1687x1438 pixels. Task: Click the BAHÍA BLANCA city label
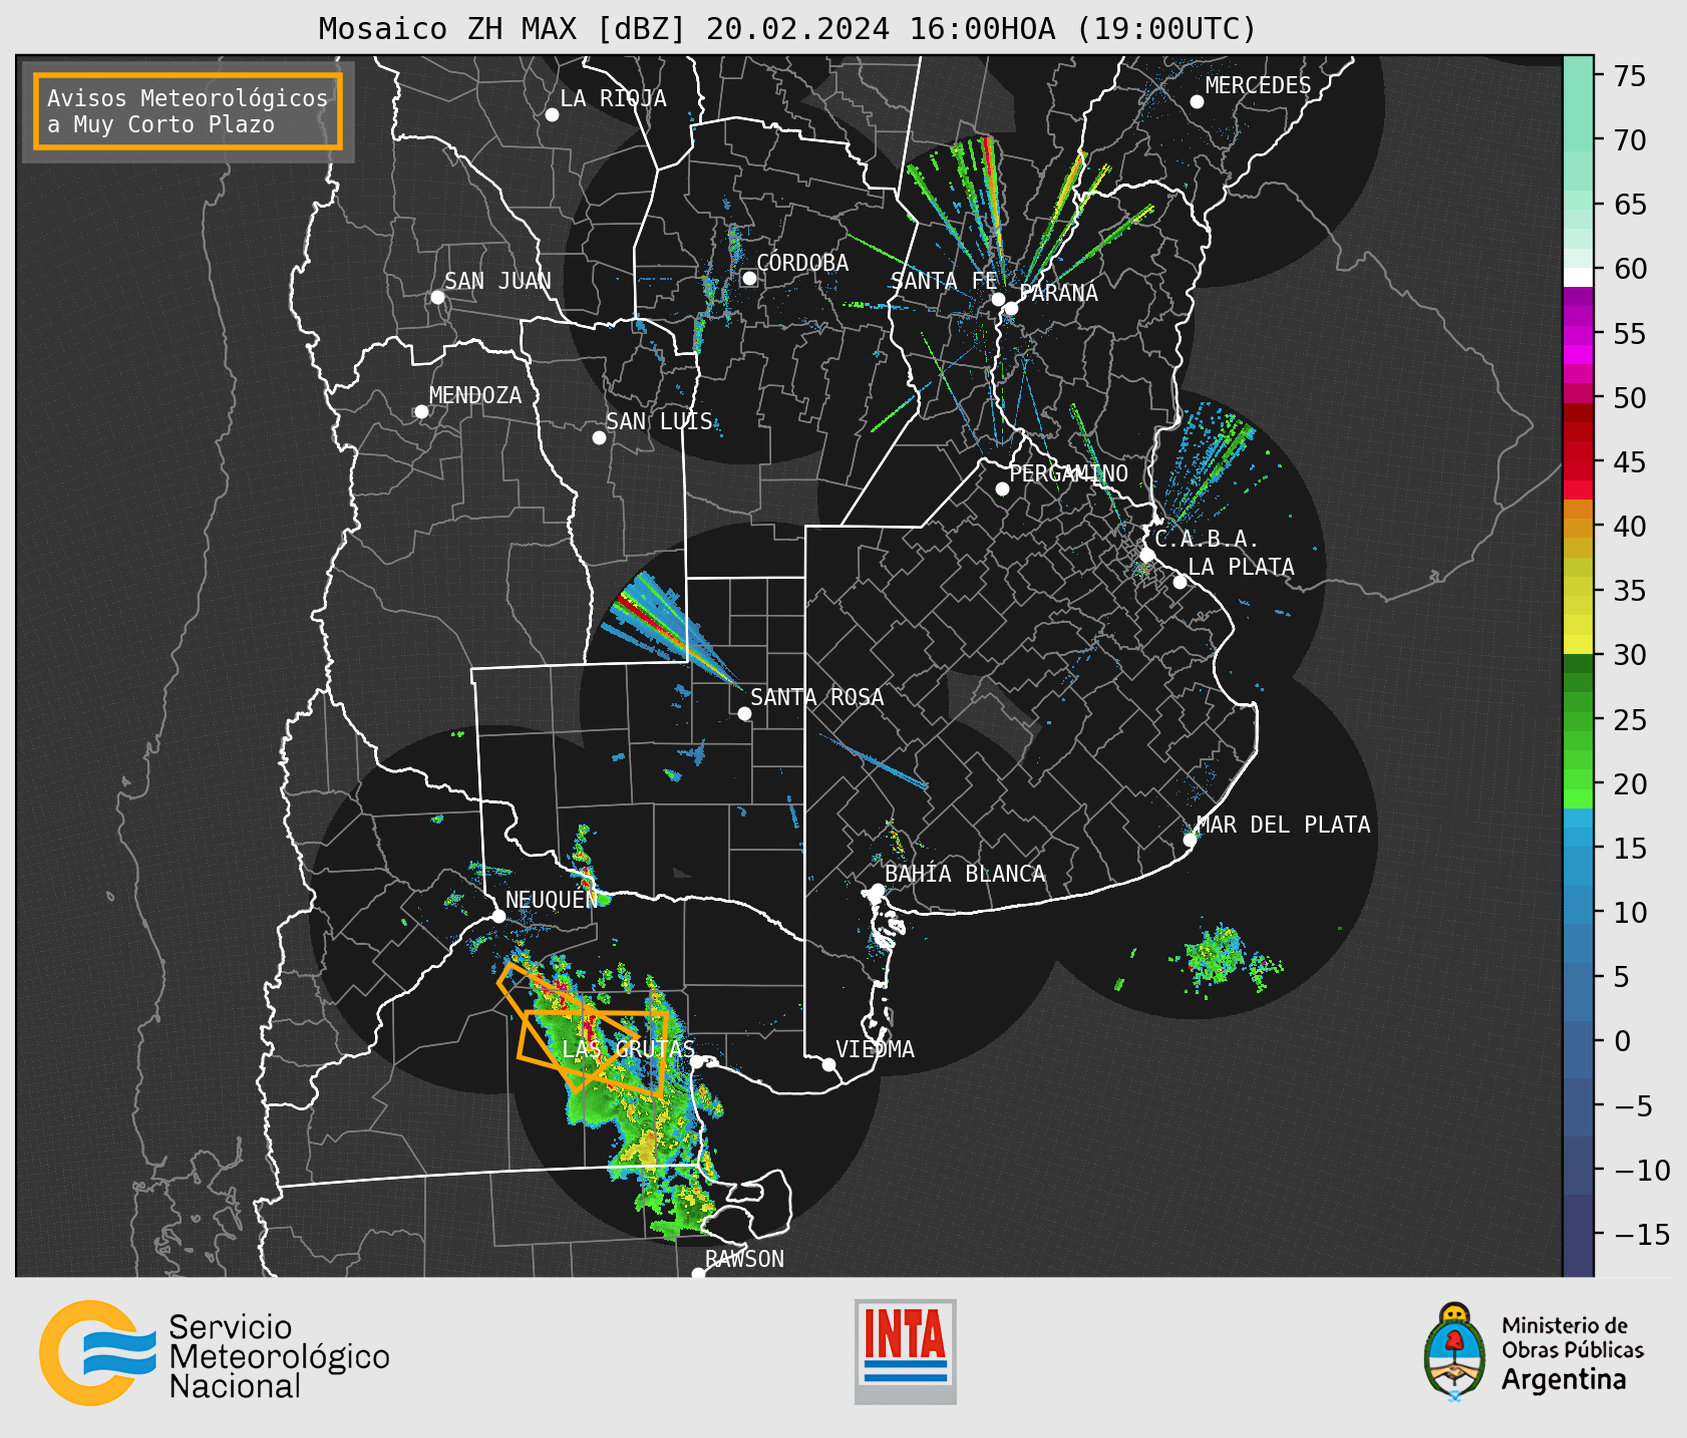[964, 874]
